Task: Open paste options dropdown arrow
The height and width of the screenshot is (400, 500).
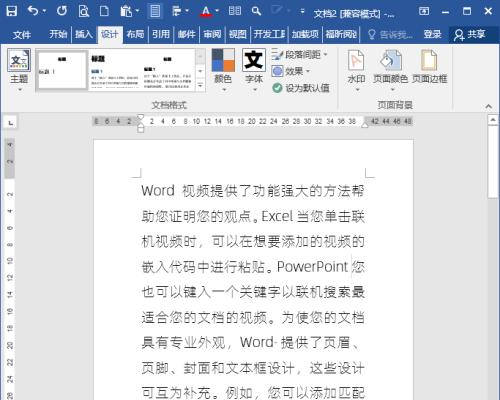Action: 137,11
